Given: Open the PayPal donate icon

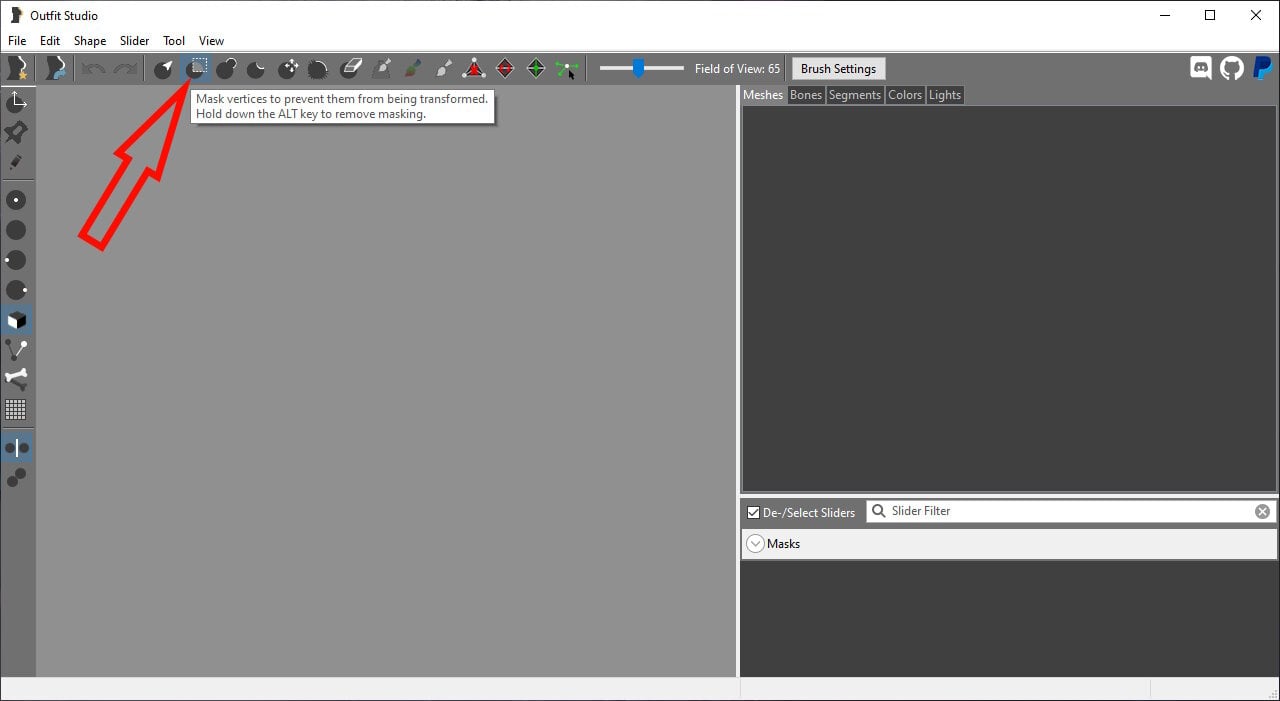Looking at the screenshot, I should [x=1263, y=68].
